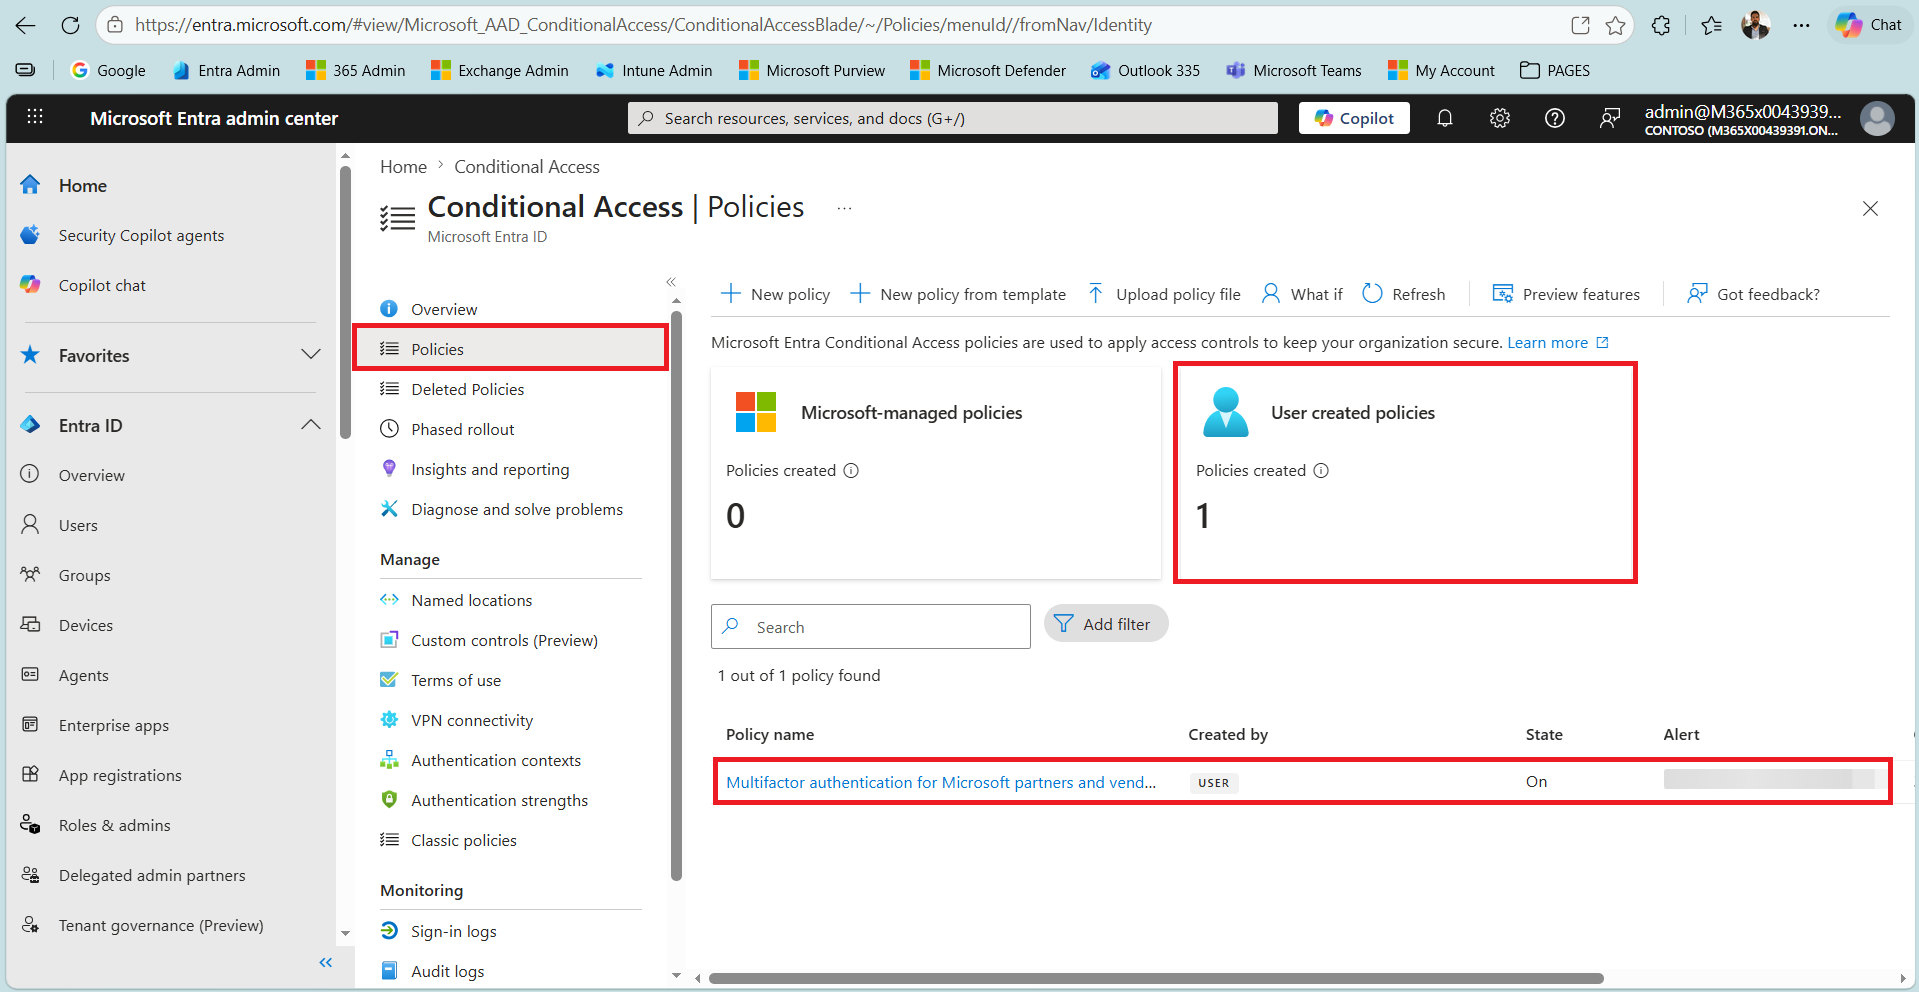1919x992 pixels.
Task: Open the help question mark icon
Action: [1555, 118]
